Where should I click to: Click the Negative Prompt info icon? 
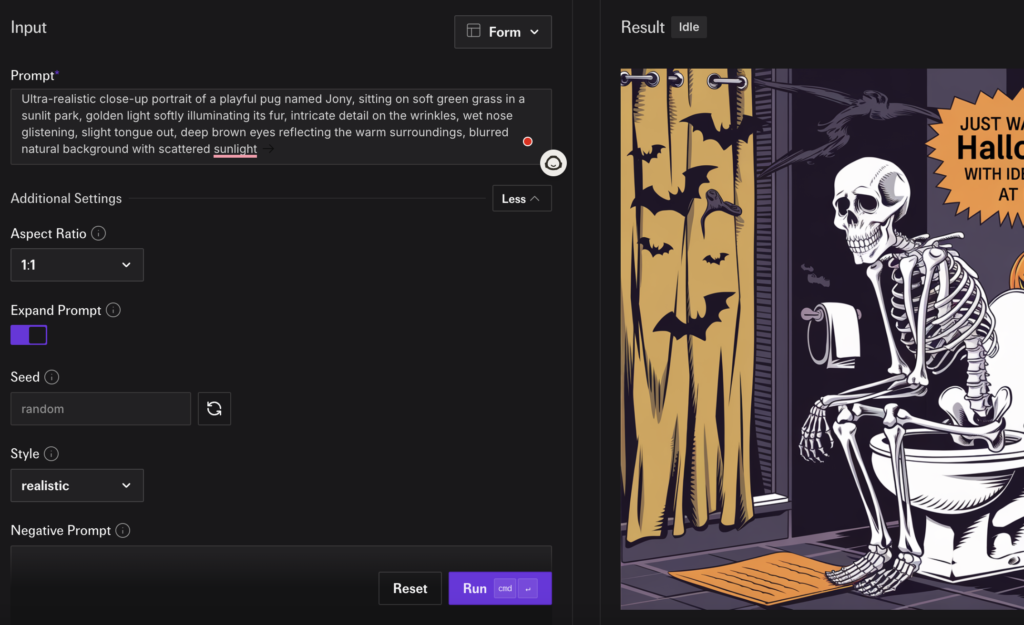(x=122, y=531)
